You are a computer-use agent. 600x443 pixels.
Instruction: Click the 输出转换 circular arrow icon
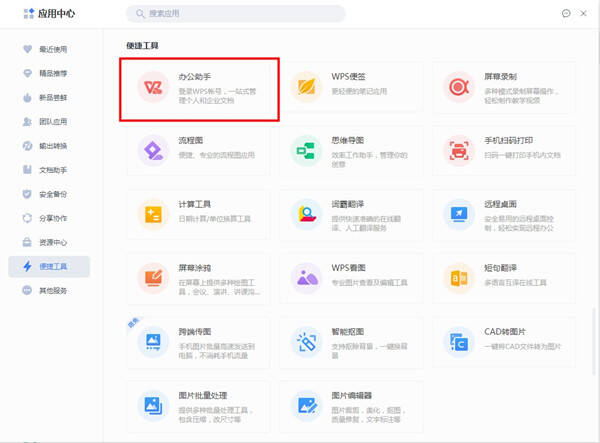(27, 146)
